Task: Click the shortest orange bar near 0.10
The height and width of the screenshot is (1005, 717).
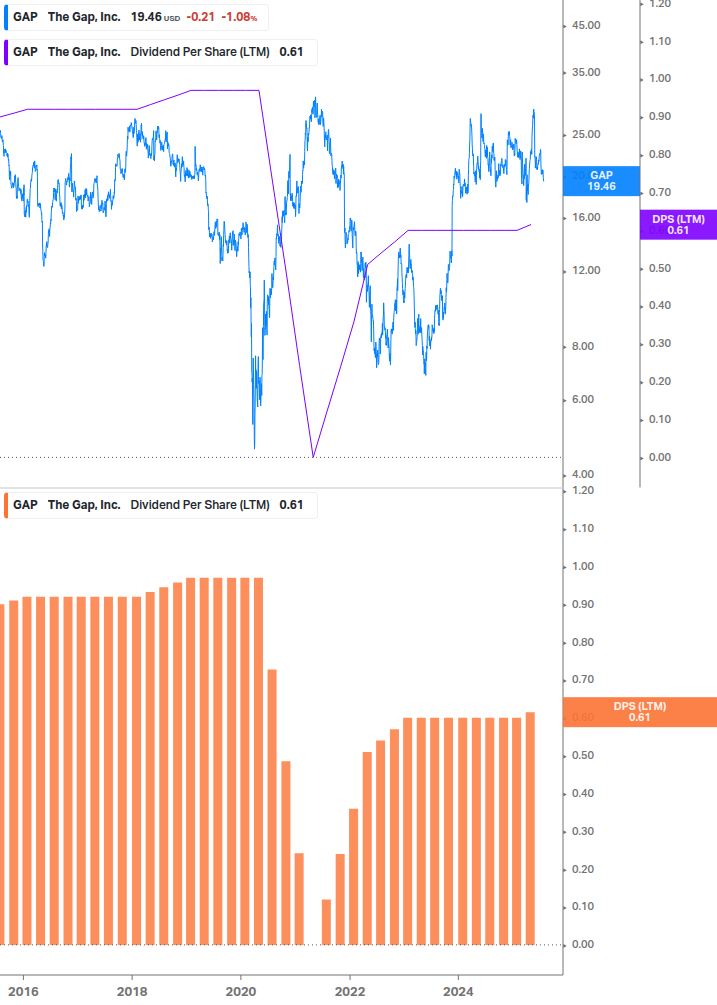Action: click(326, 922)
